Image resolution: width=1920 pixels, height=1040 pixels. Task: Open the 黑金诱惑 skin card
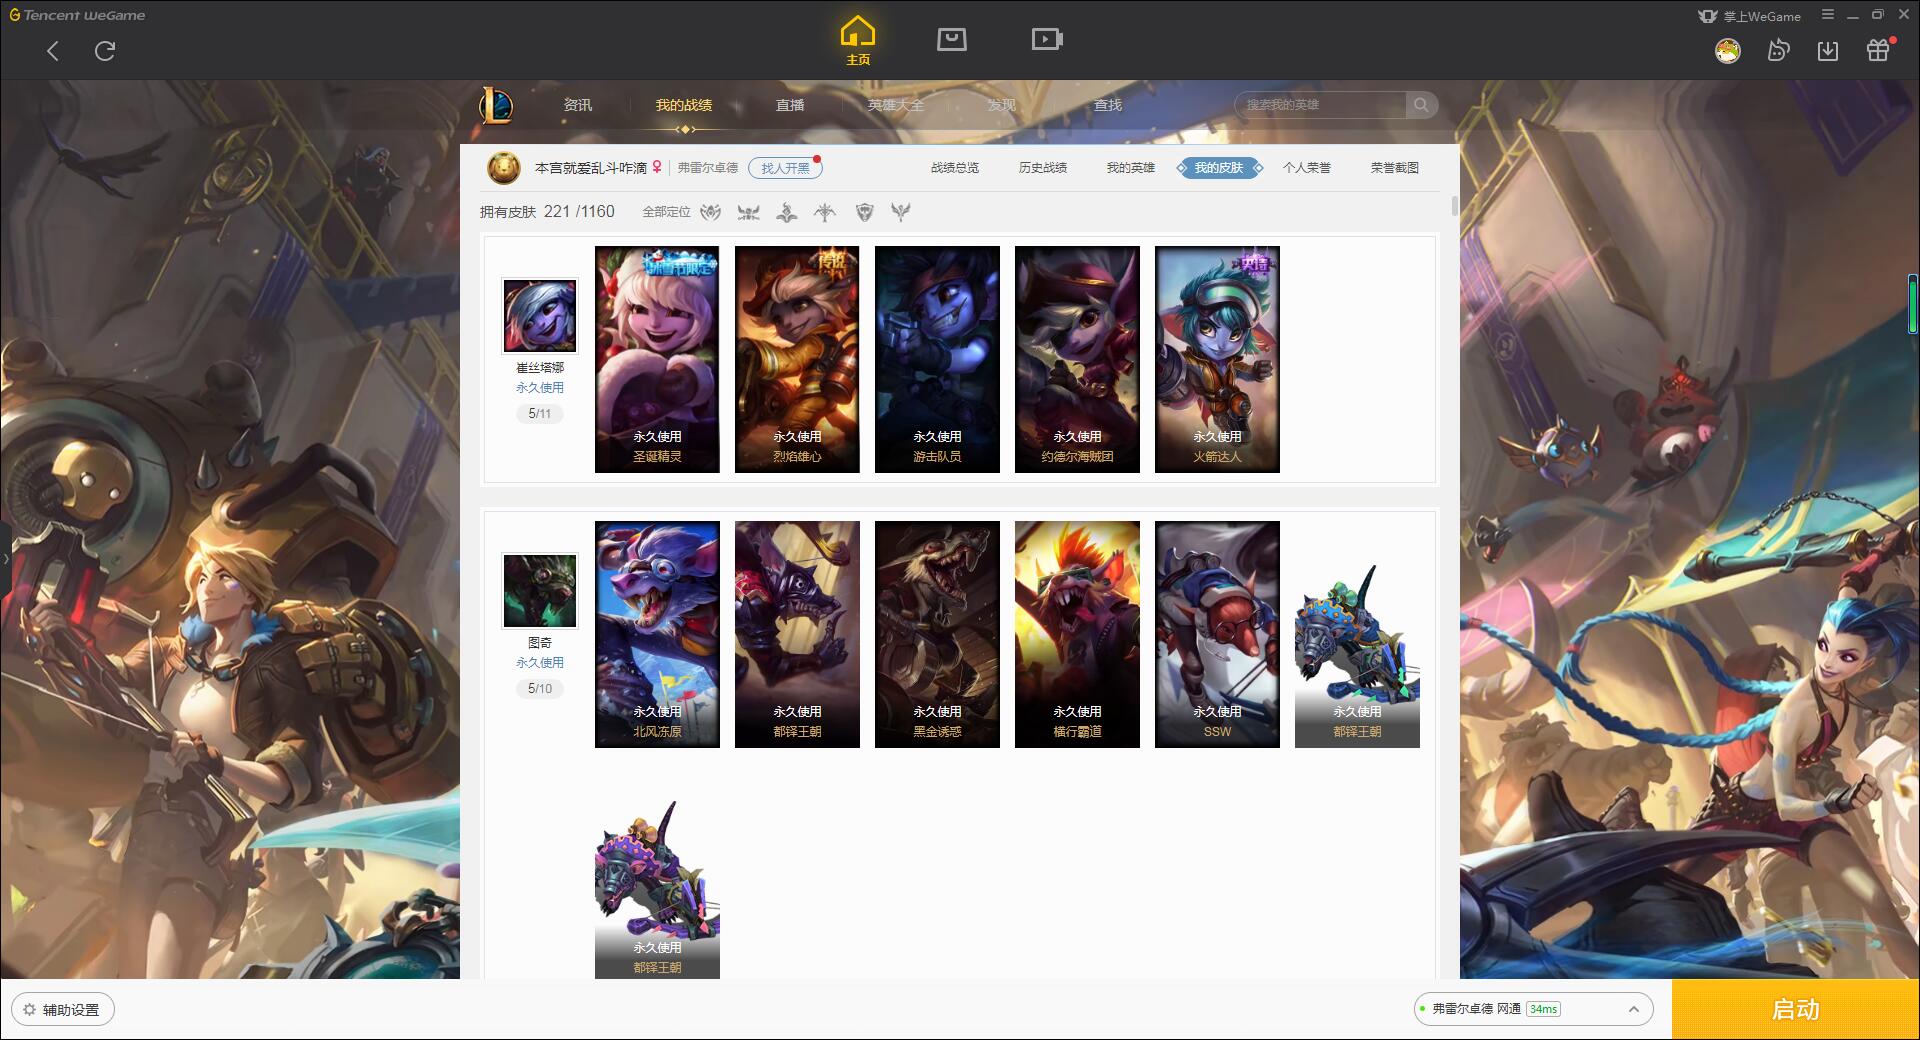click(937, 634)
